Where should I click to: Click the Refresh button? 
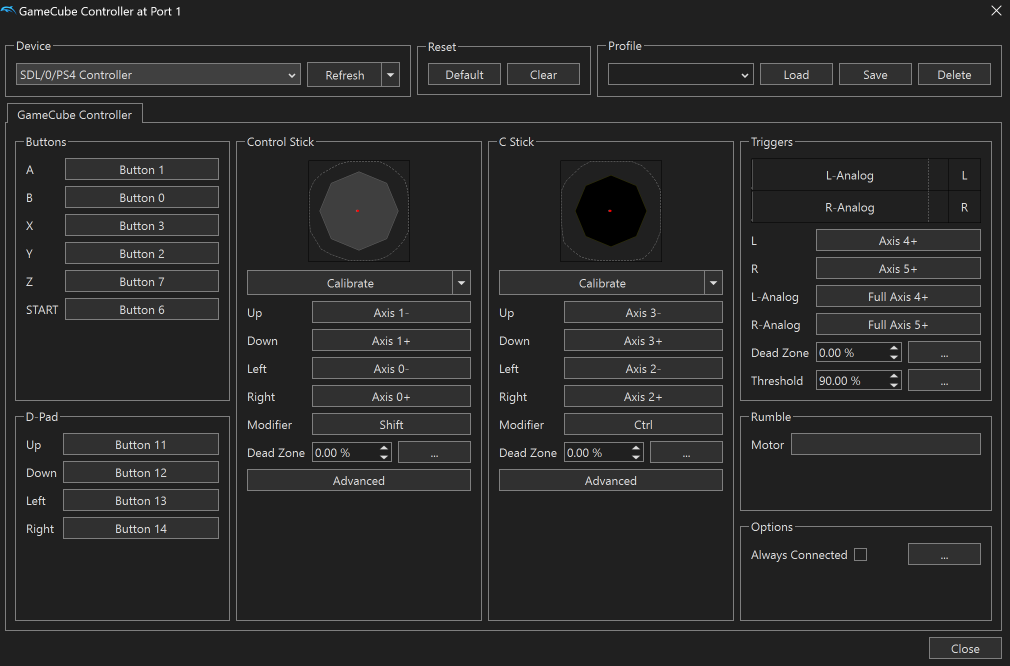click(345, 75)
